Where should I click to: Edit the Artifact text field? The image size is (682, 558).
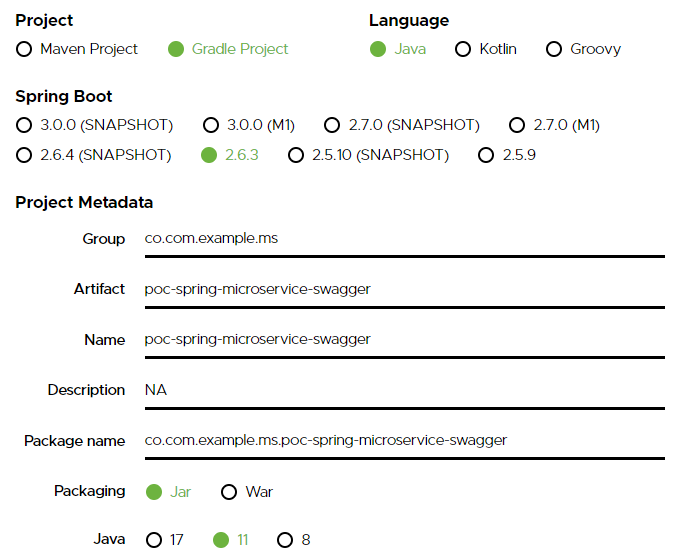(404, 289)
